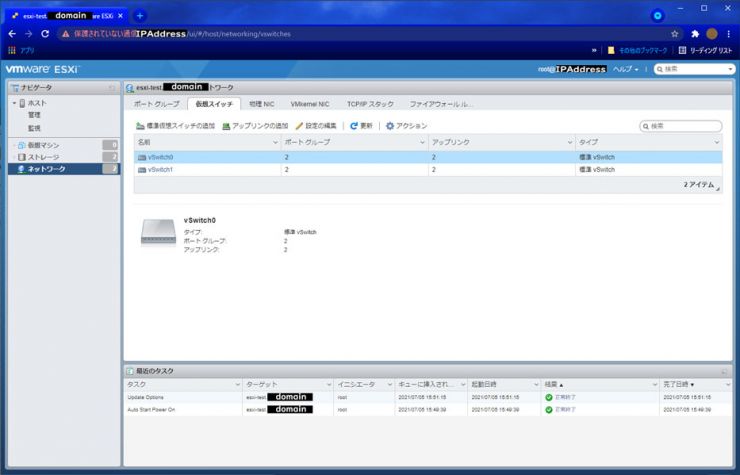Open ストレージ in the navigator
Viewport: 740px width, 475px height.
tap(43, 157)
